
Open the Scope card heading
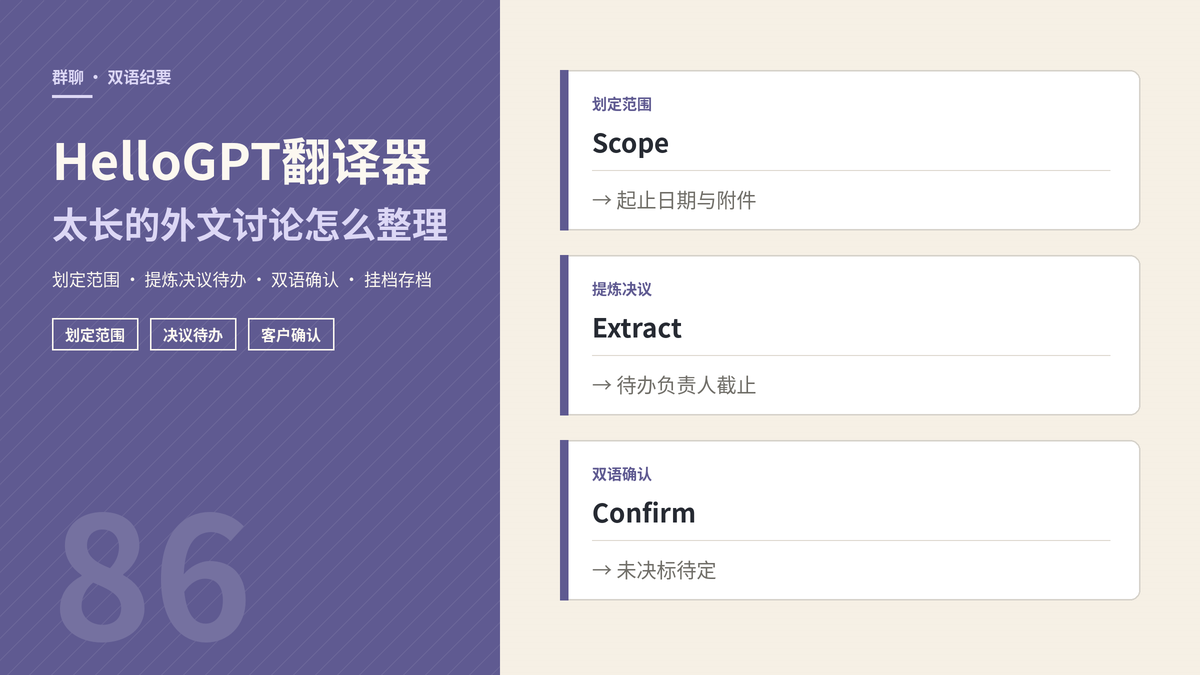[630, 143]
